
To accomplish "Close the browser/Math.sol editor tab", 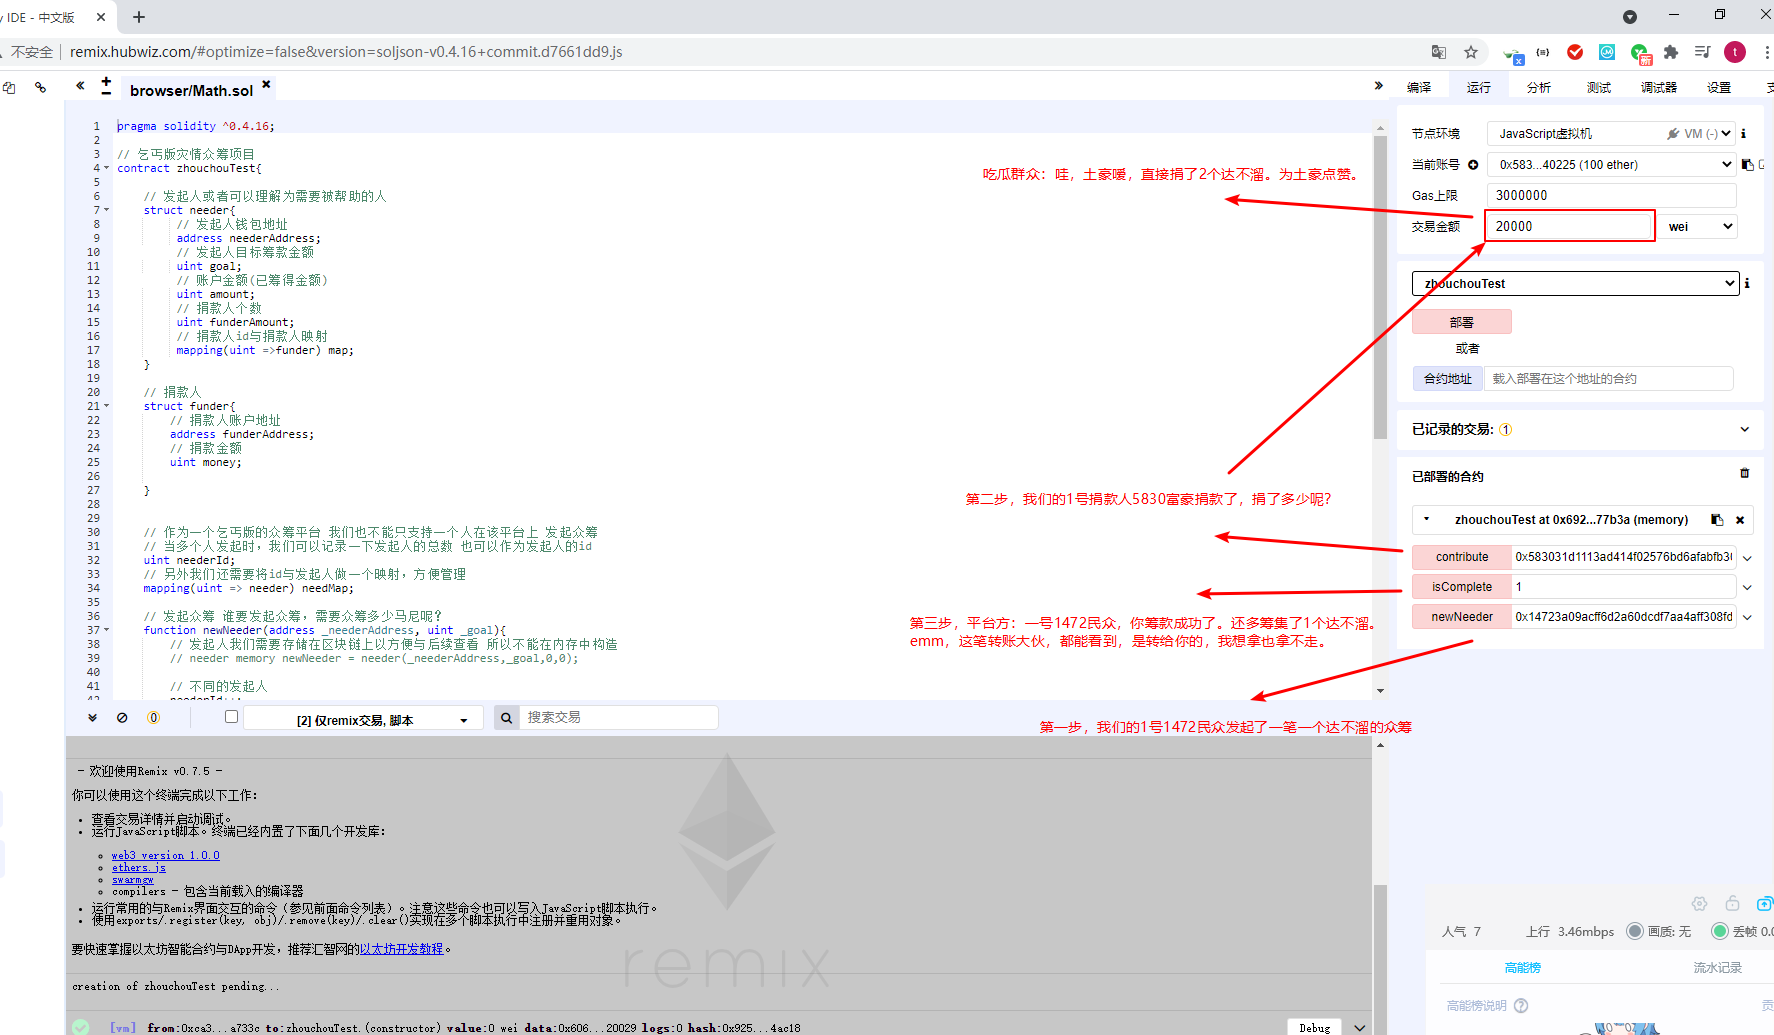I will [x=266, y=84].
